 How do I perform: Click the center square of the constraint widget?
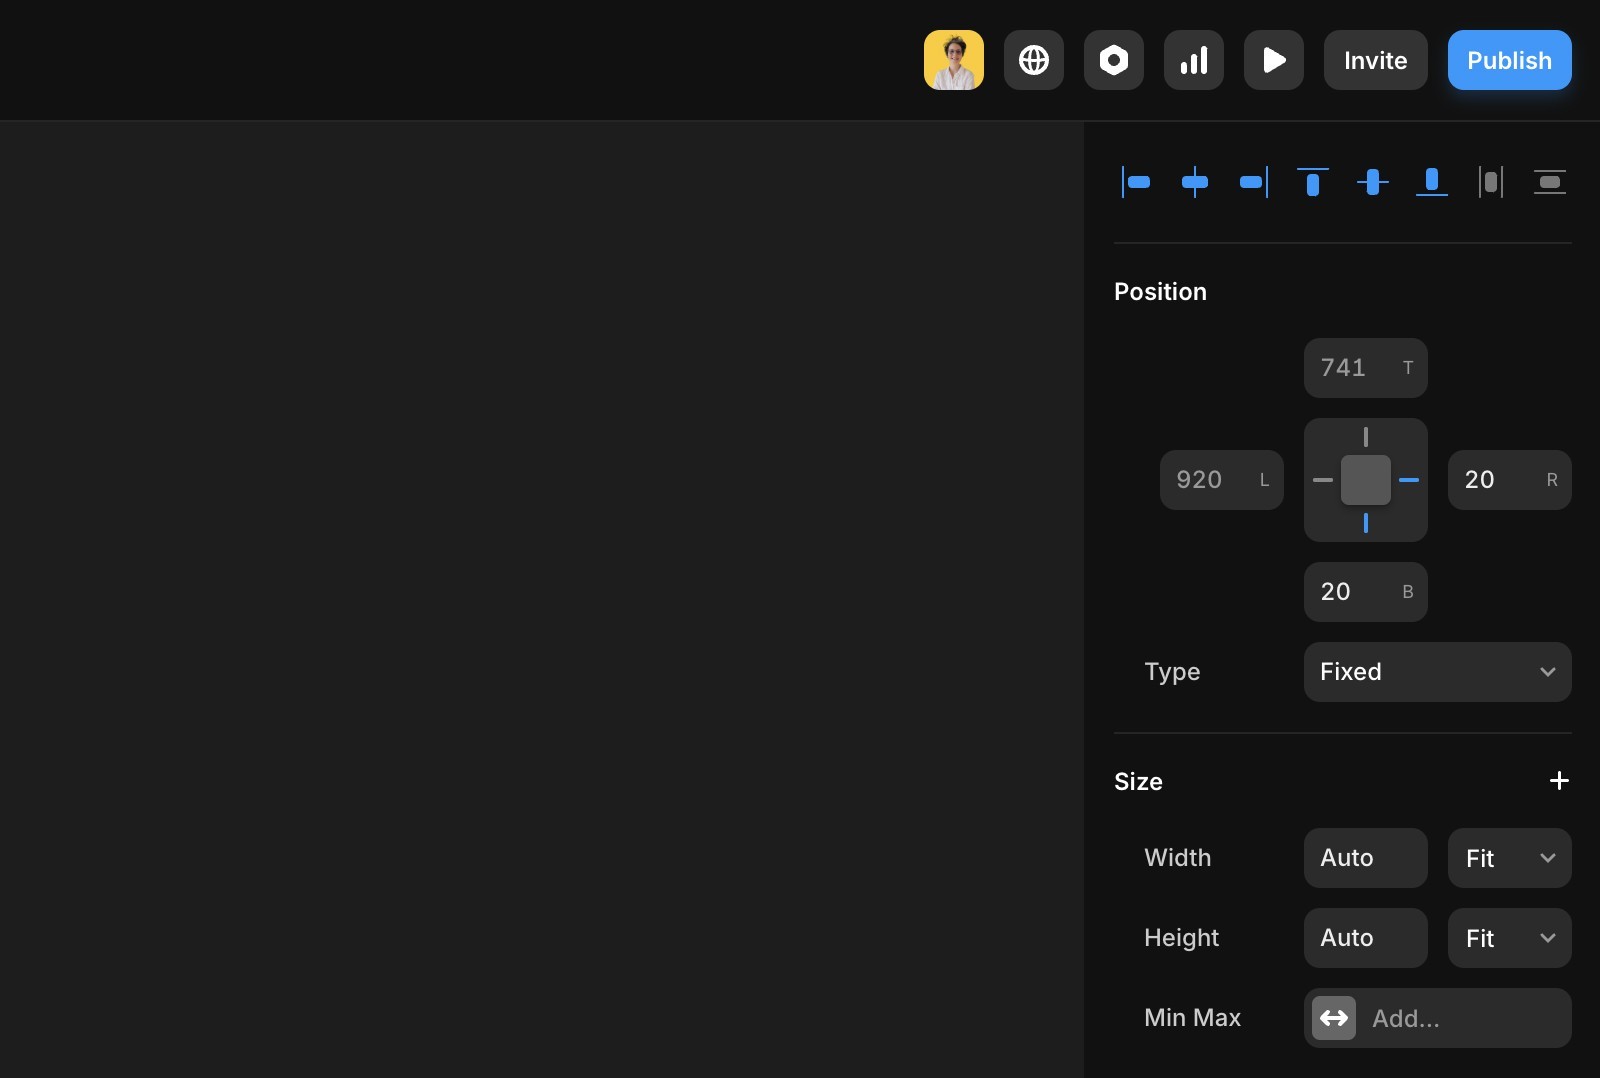point(1366,480)
